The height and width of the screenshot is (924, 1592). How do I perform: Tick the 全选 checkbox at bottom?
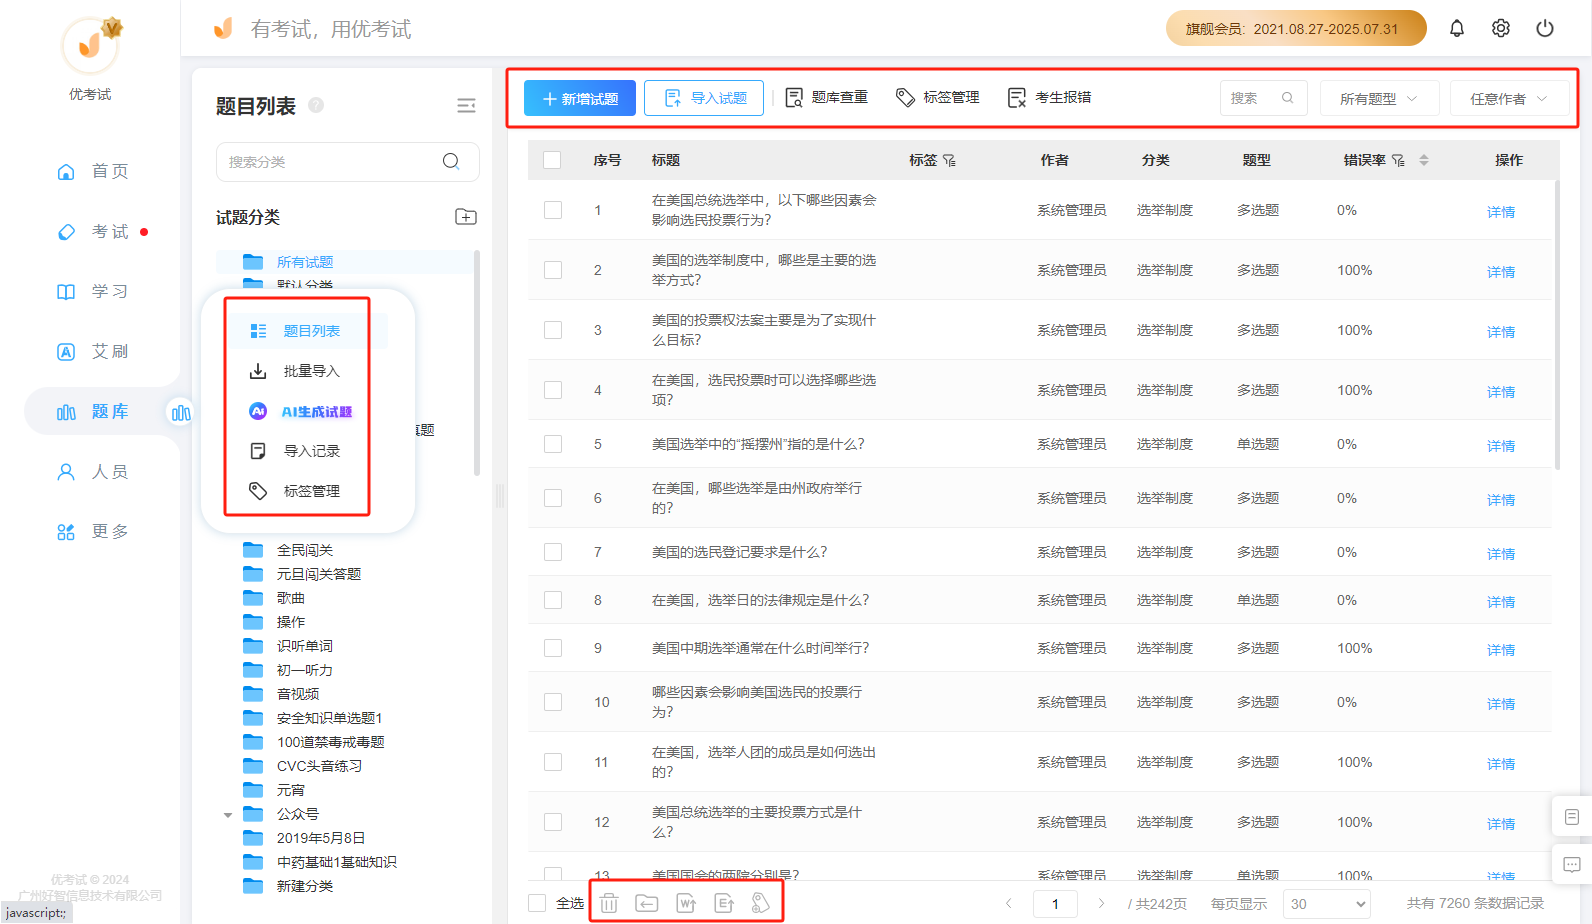[537, 903]
